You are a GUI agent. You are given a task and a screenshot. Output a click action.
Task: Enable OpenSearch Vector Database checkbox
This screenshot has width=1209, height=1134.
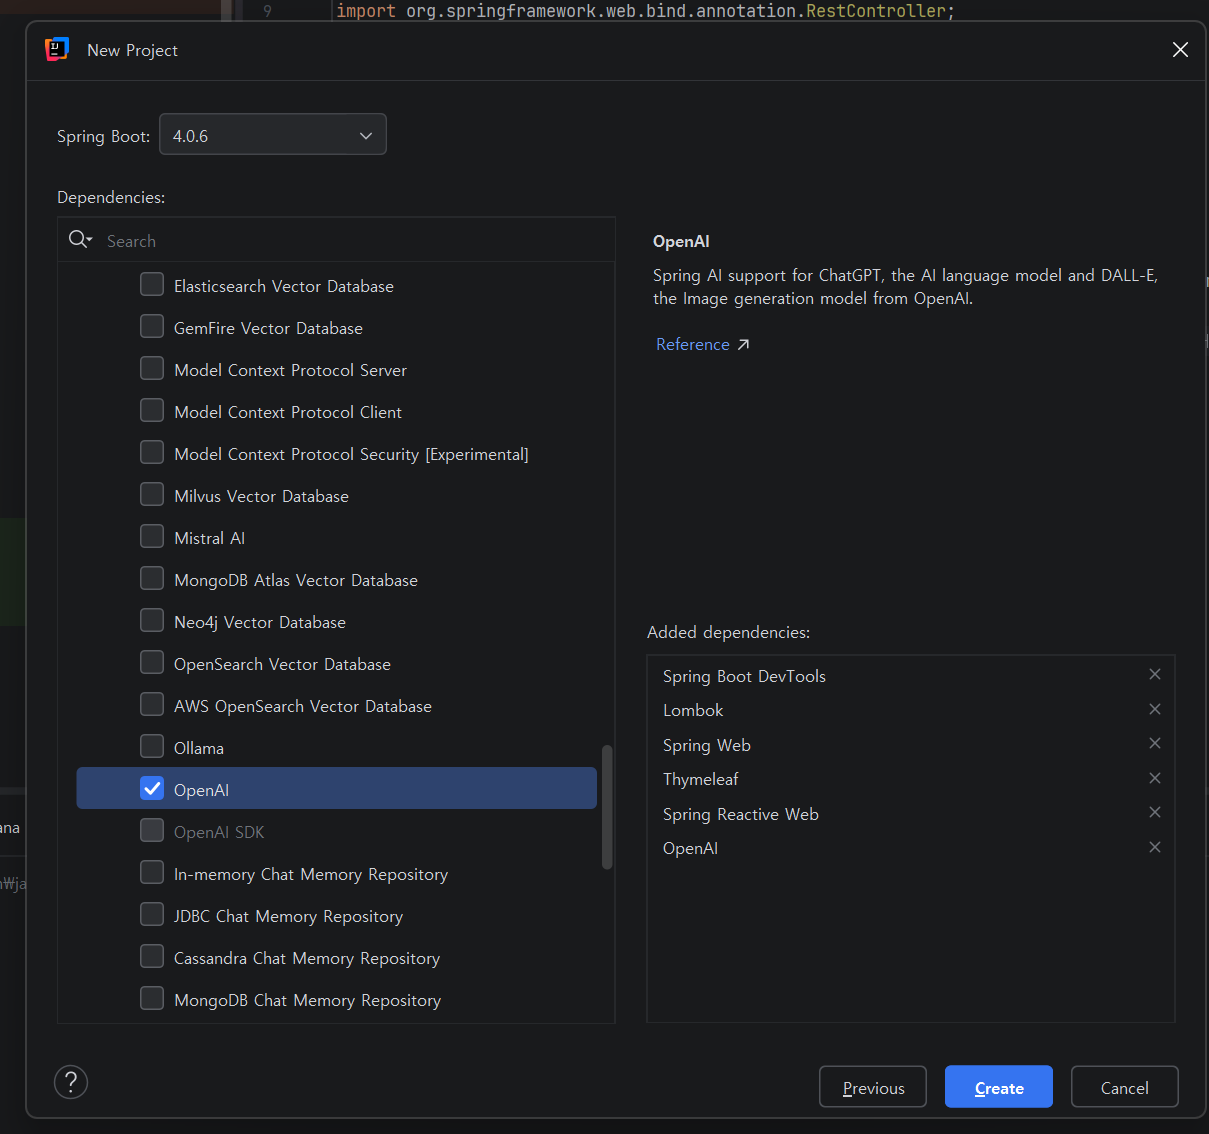152,663
